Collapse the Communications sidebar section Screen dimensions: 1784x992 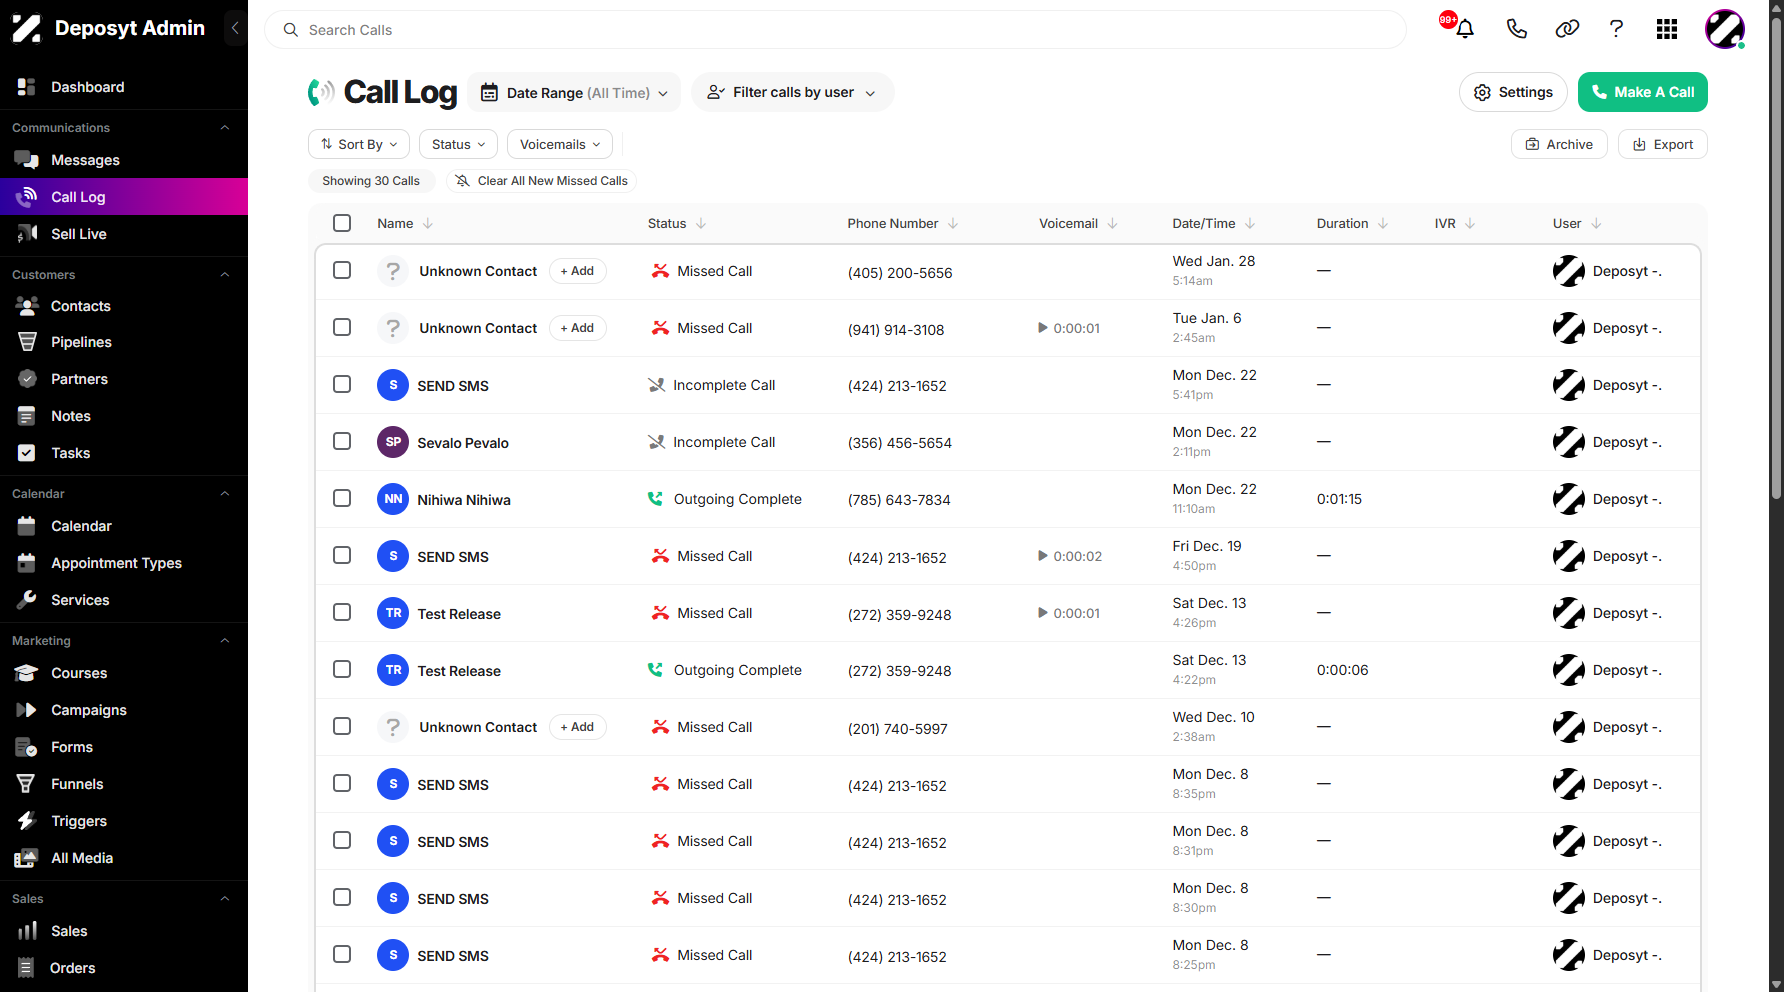point(225,127)
